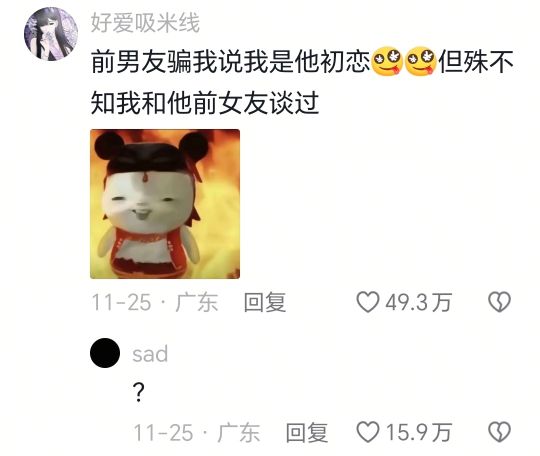Open the Nezha fire meme image

165,204
